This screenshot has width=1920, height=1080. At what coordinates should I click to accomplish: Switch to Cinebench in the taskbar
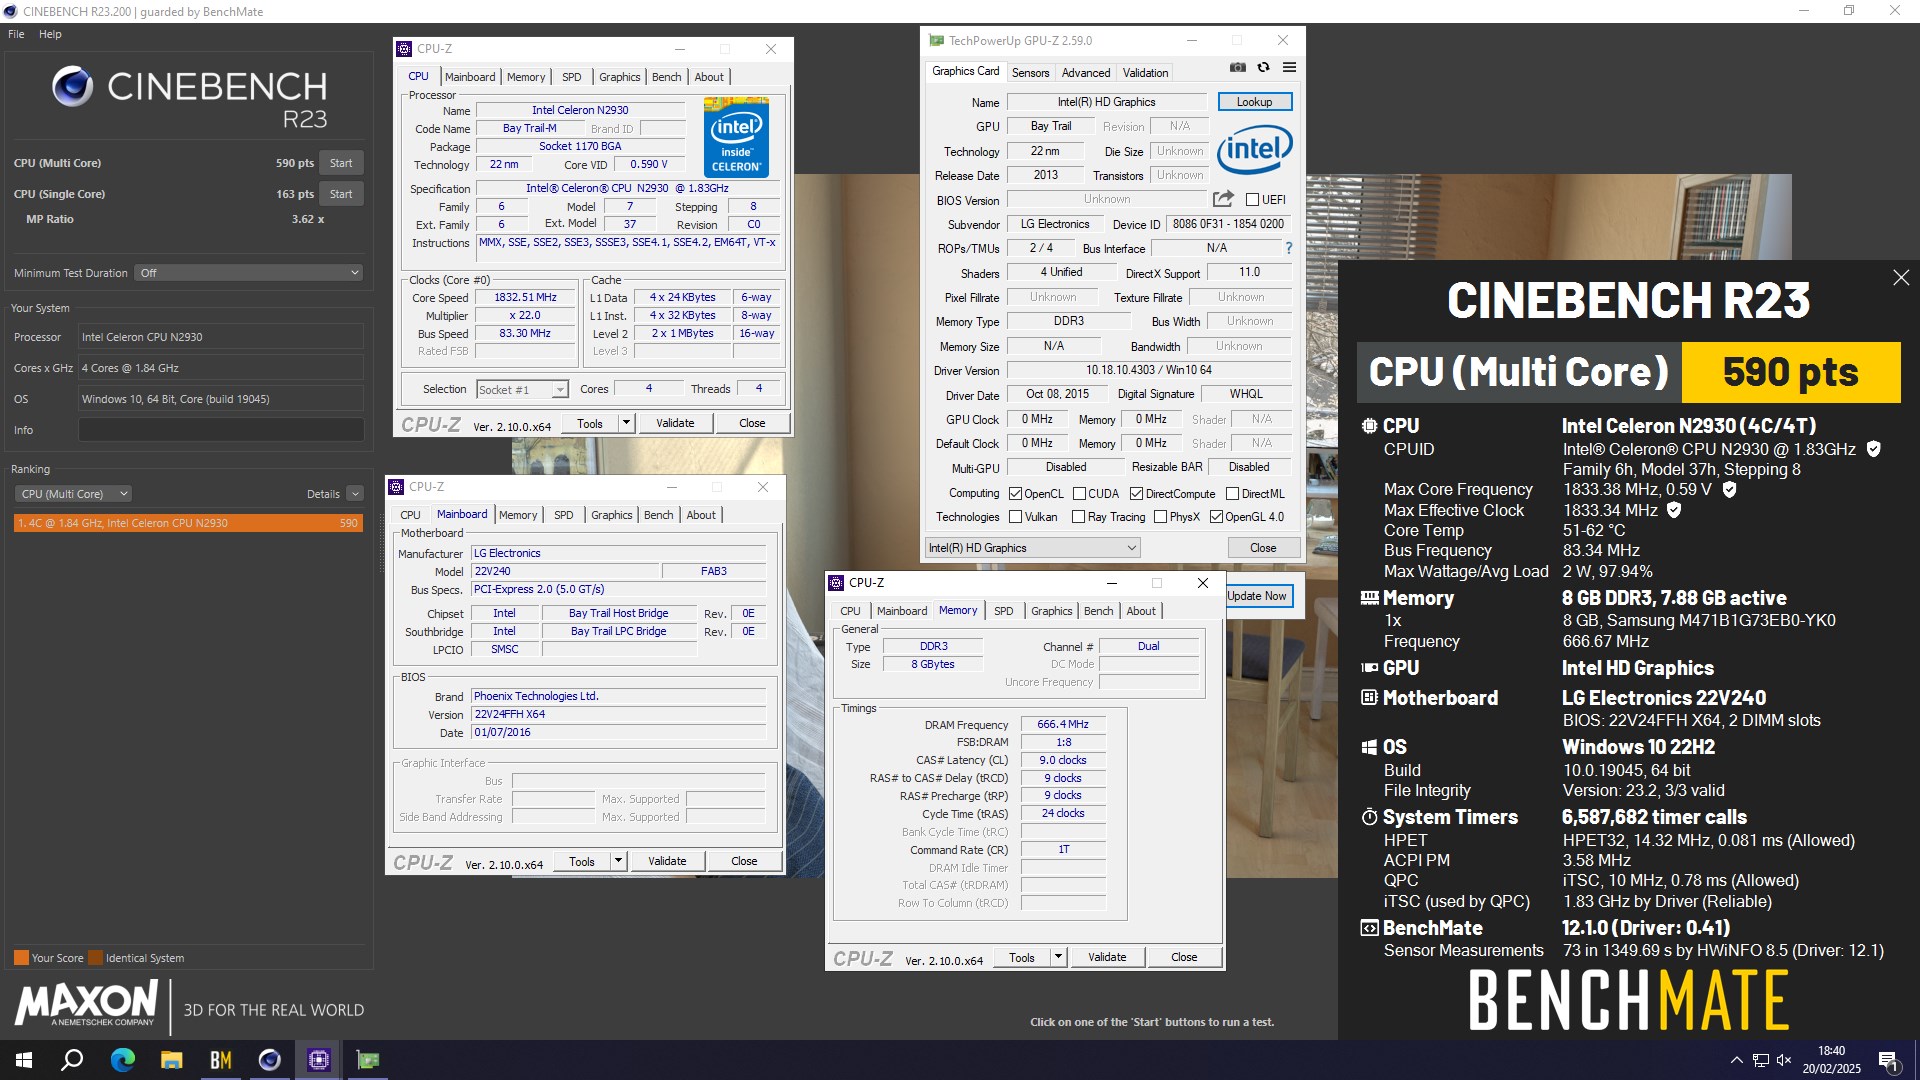pos(270,1060)
